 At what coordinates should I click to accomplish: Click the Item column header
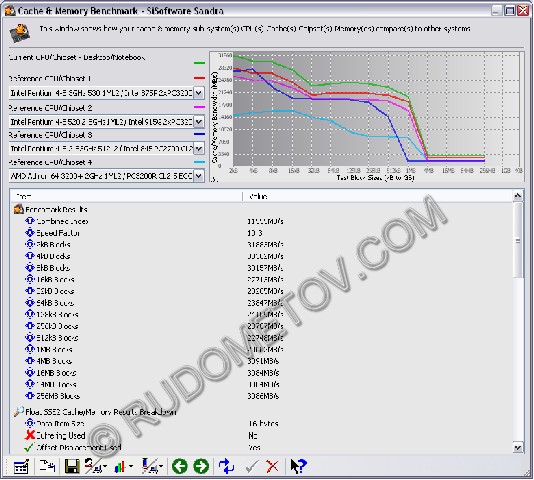(x=126, y=197)
